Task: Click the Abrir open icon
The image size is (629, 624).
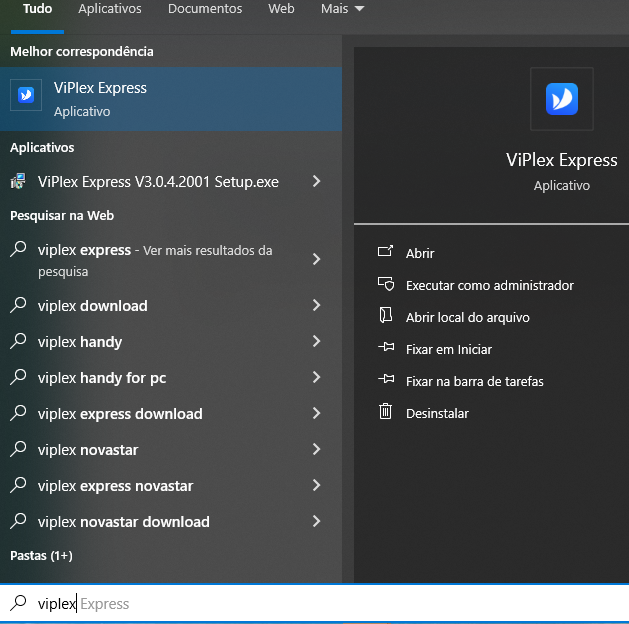Action: click(386, 252)
